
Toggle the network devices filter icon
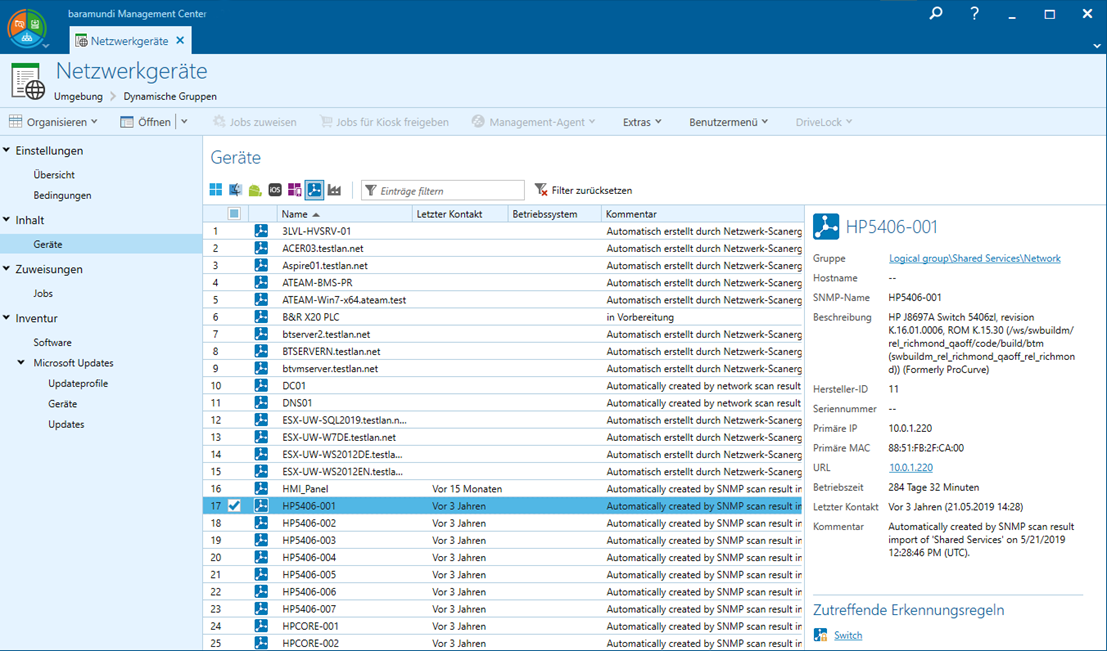click(x=314, y=190)
